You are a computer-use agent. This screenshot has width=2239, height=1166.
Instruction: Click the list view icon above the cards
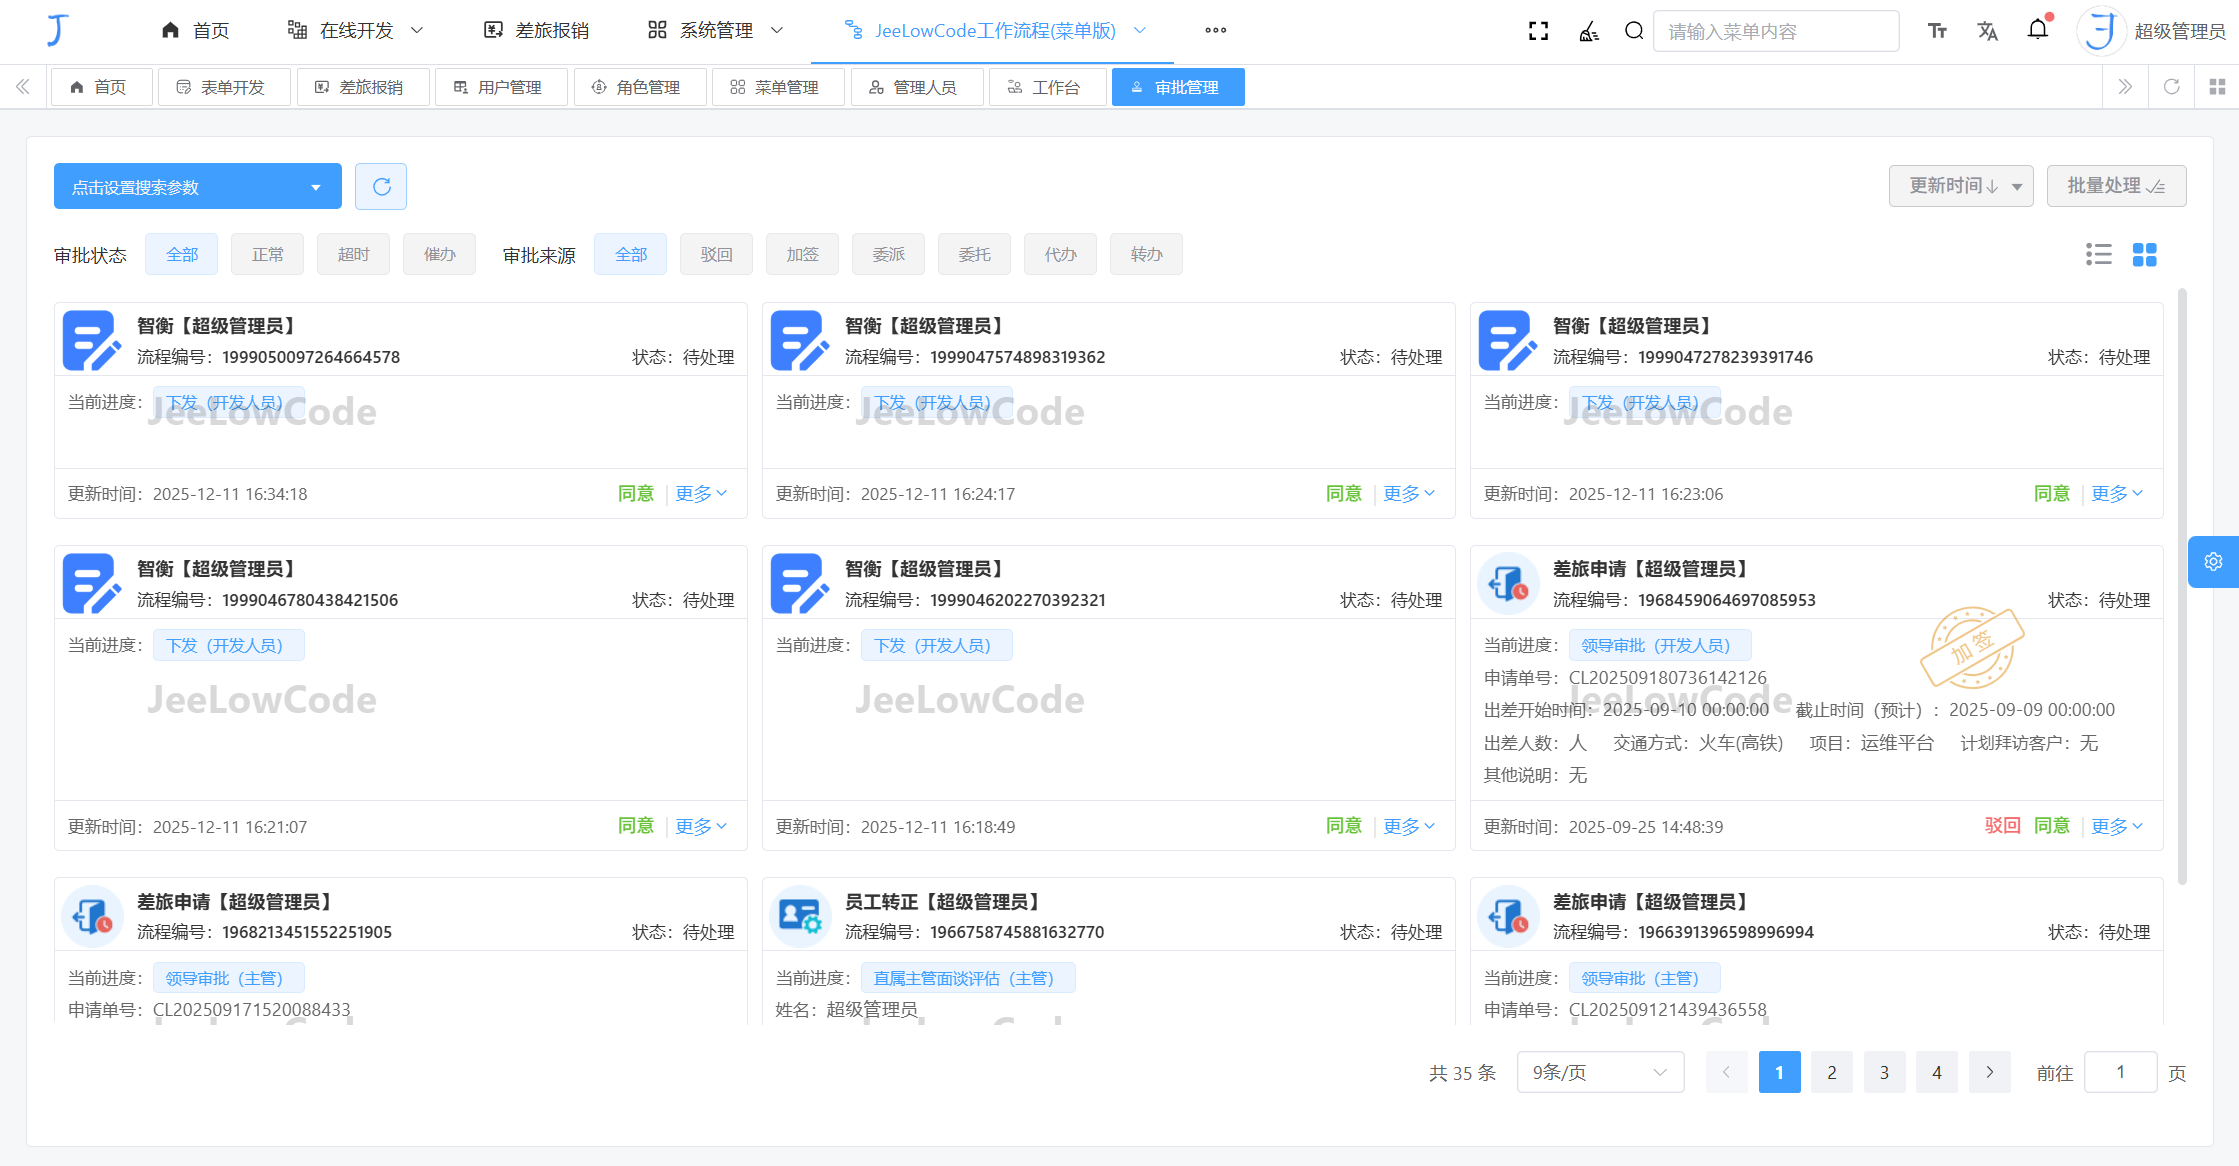point(2099,254)
